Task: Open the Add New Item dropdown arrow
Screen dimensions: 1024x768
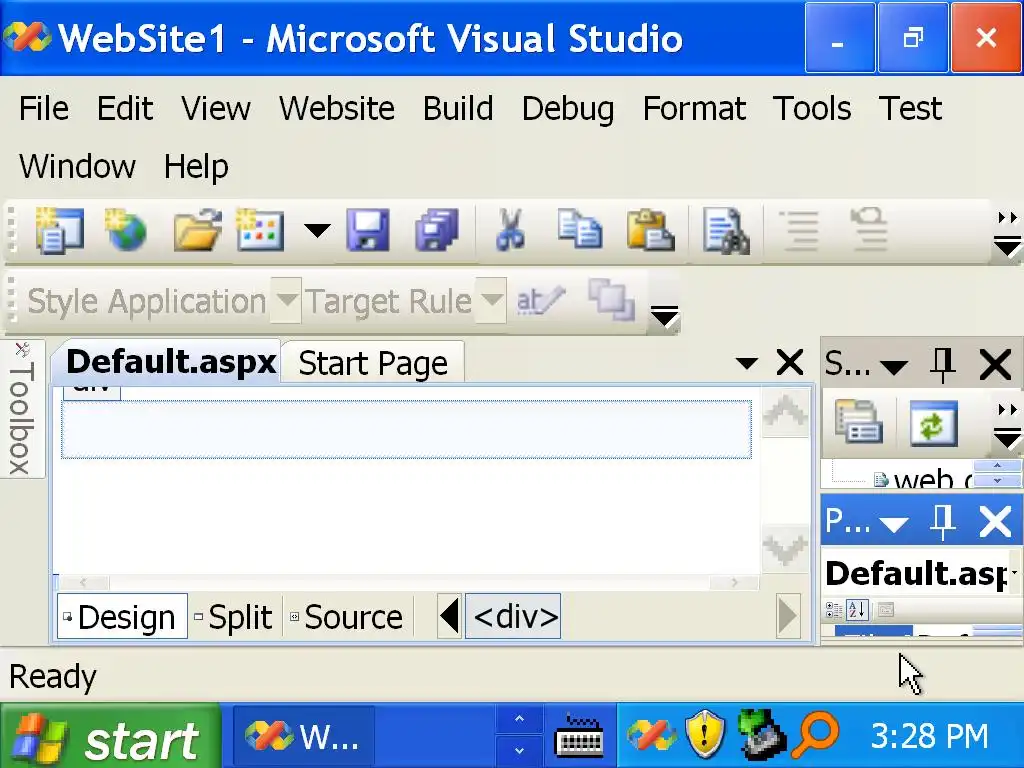Action: 317,230
